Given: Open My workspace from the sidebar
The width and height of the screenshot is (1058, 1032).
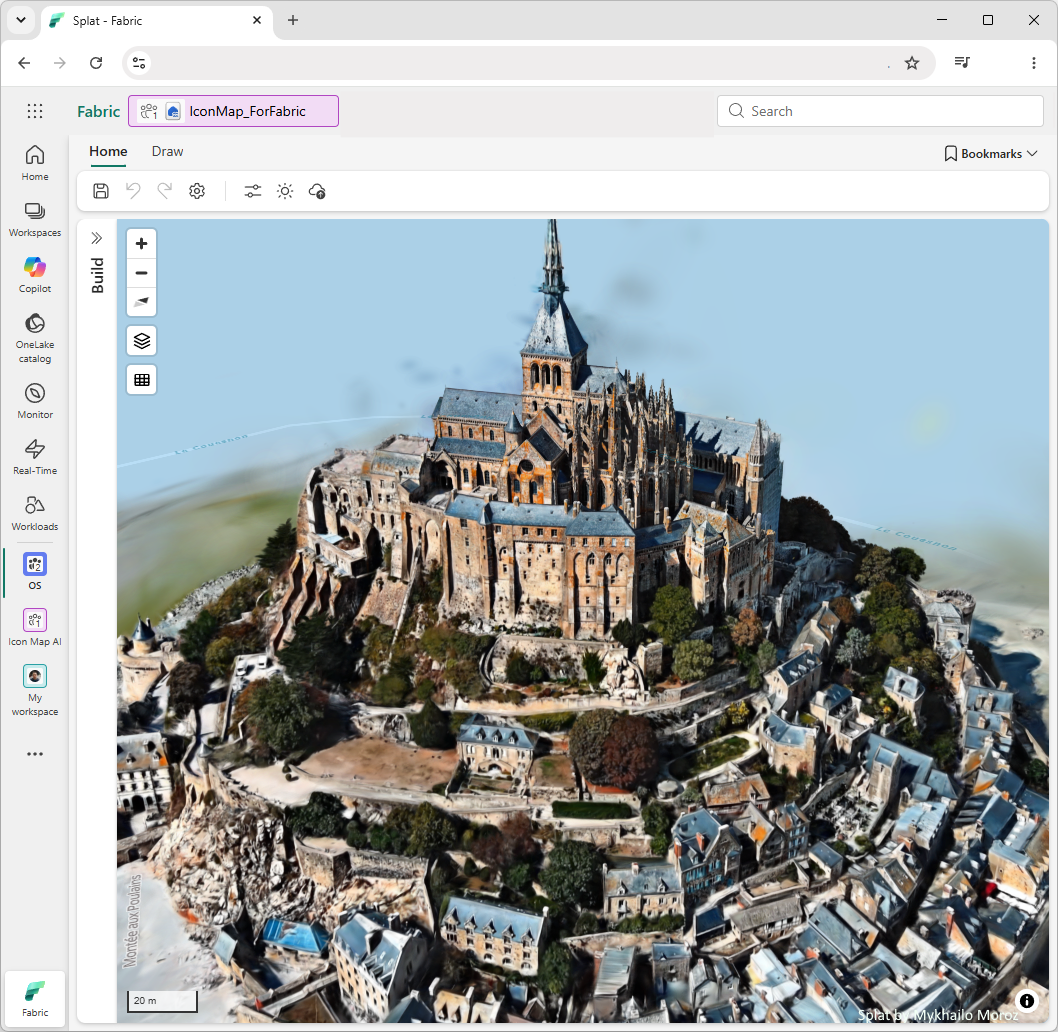Looking at the screenshot, I should click(35, 690).
